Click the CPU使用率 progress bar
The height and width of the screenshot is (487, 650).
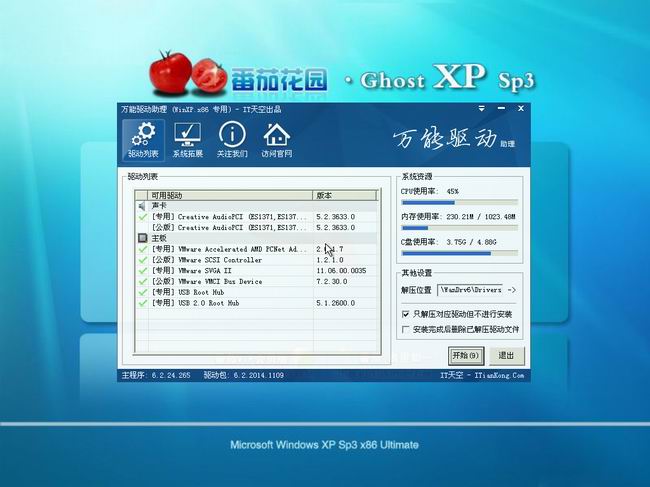[460, 203]
